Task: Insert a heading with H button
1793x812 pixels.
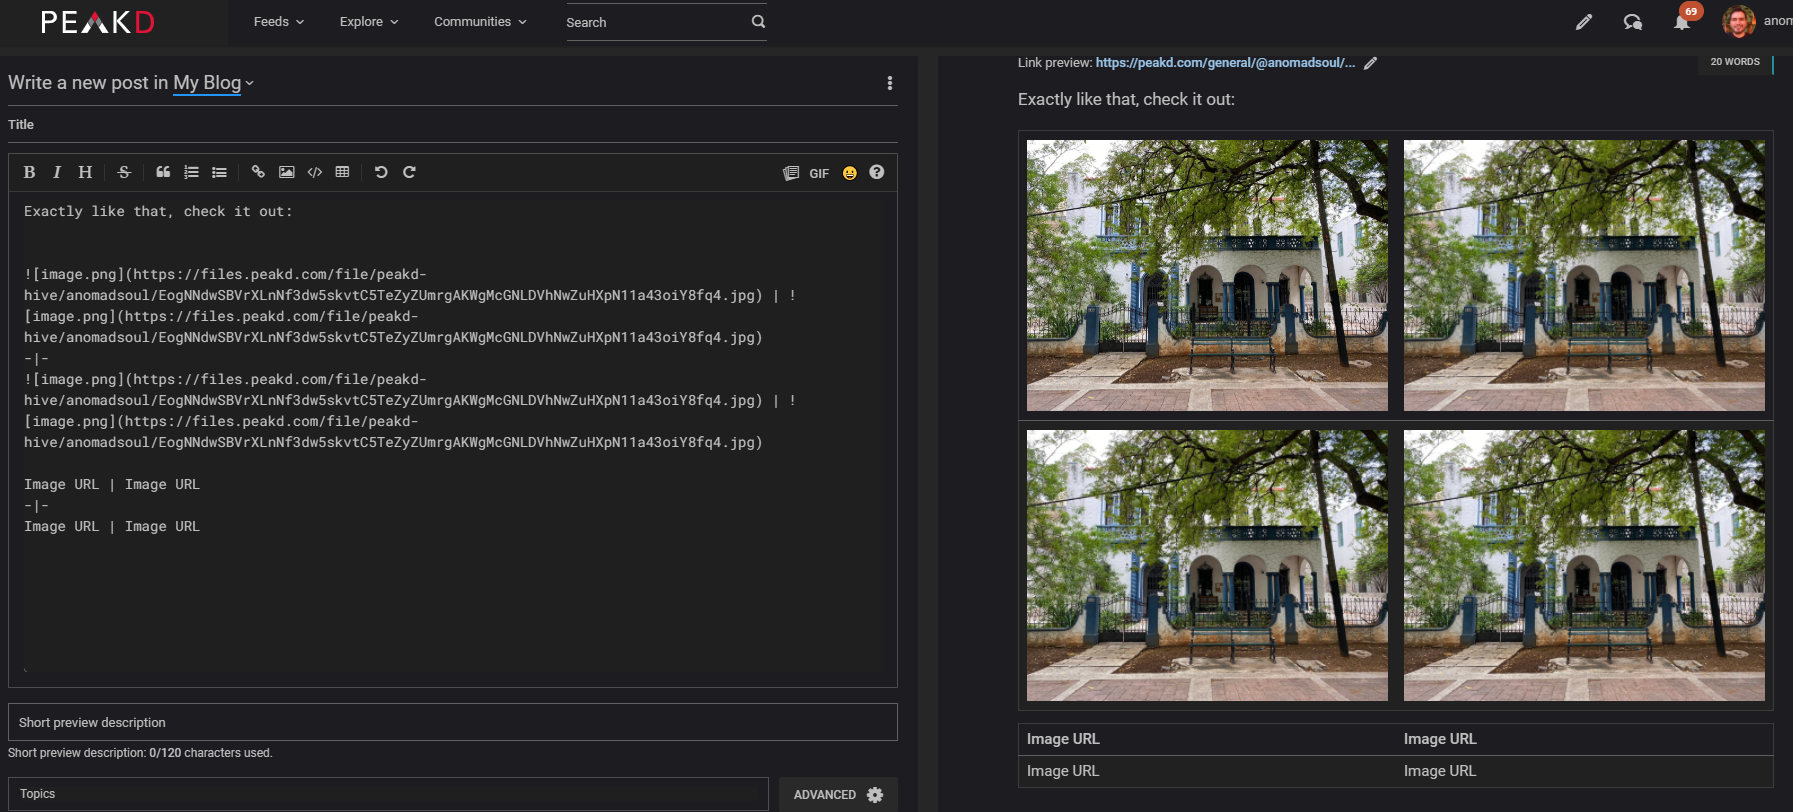Action: [85, 172]
